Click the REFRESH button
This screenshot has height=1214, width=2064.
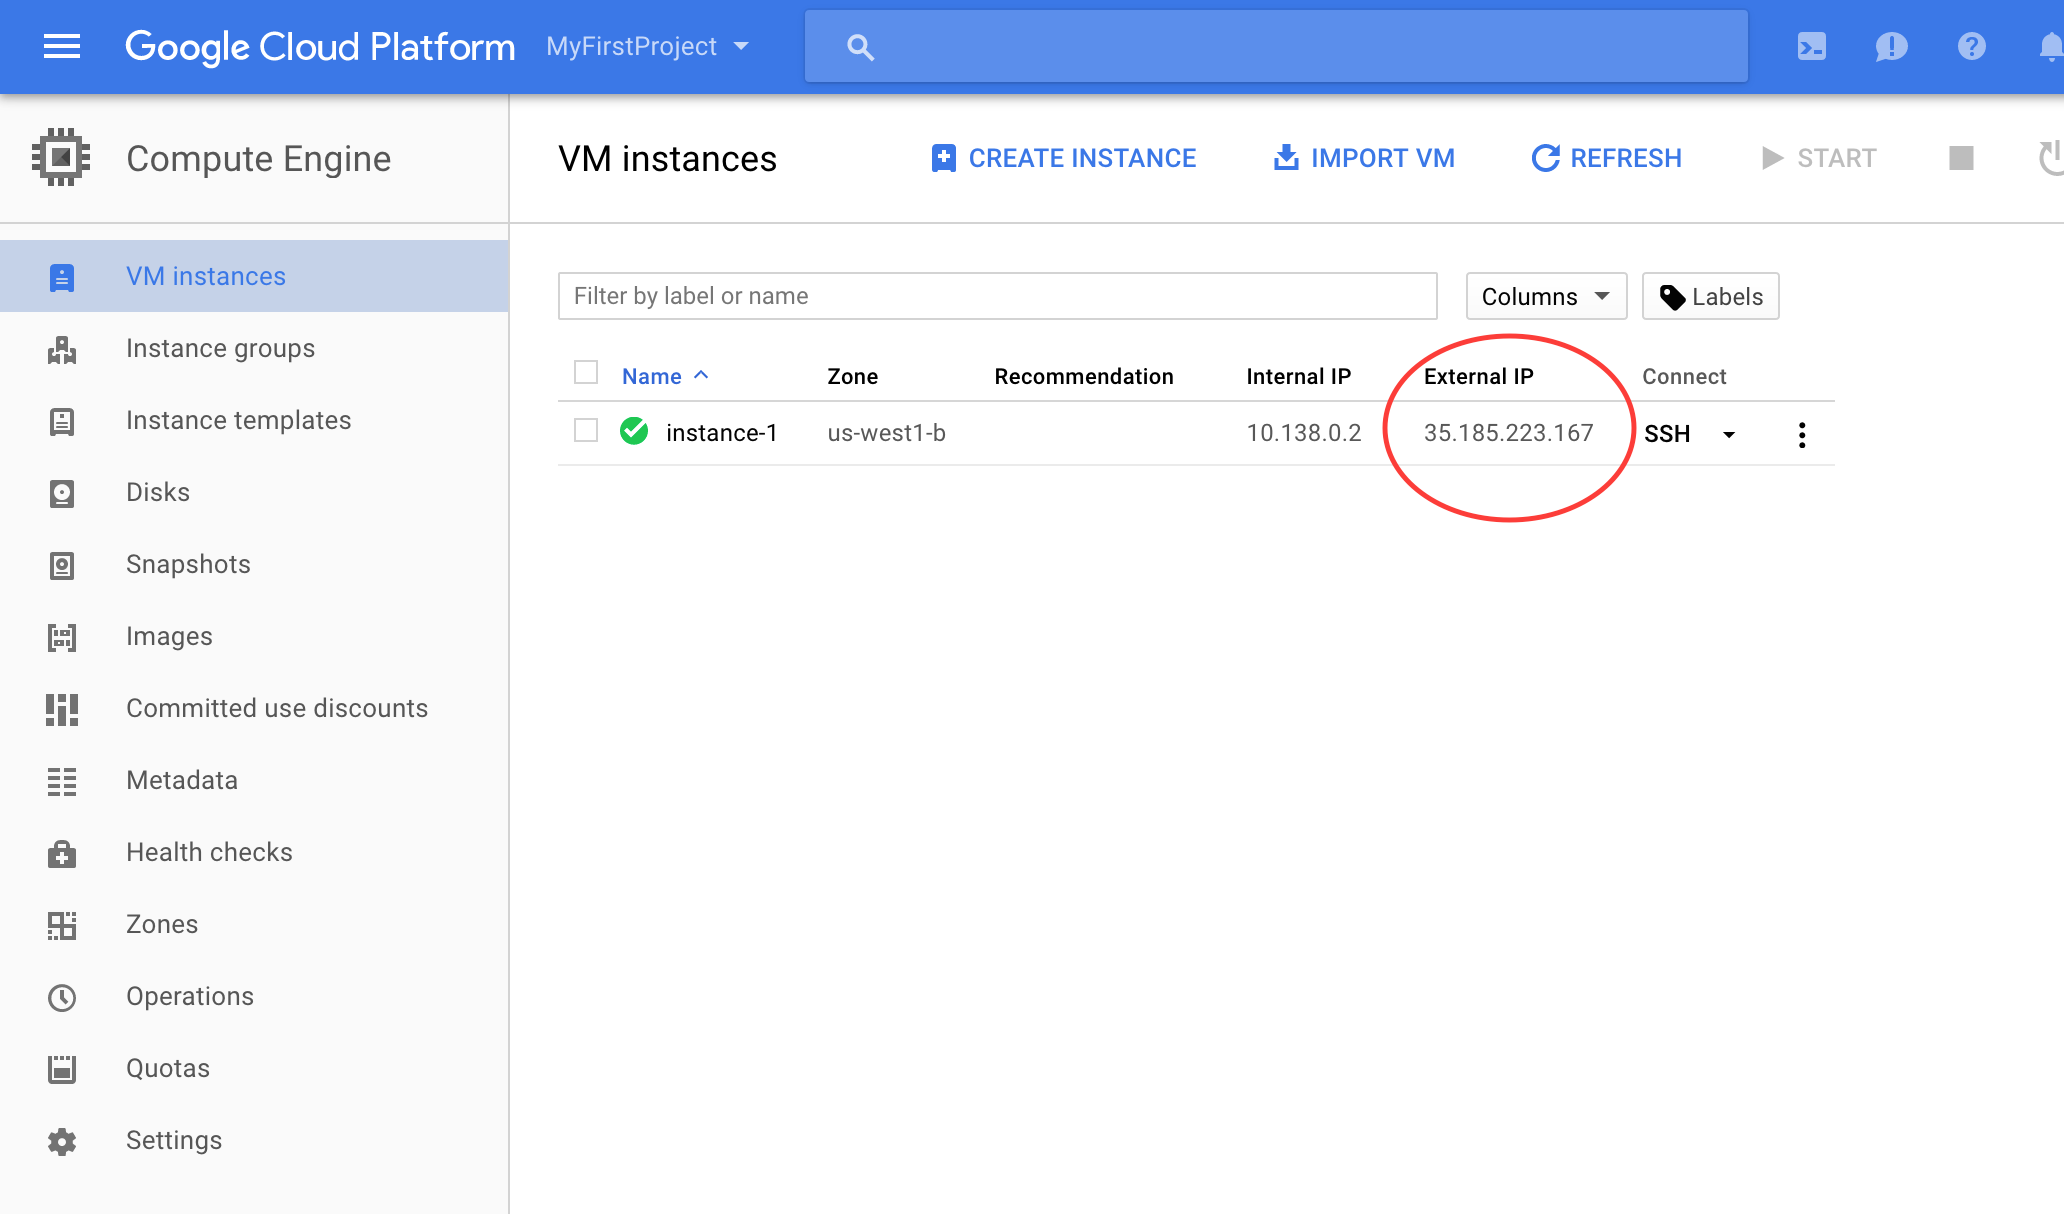pyautogui.click(x=1606, y=158)
